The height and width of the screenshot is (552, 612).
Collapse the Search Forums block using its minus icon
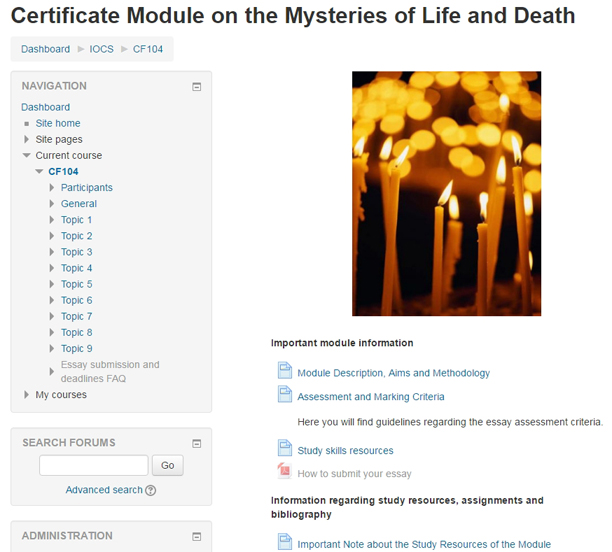coord(197,443)
